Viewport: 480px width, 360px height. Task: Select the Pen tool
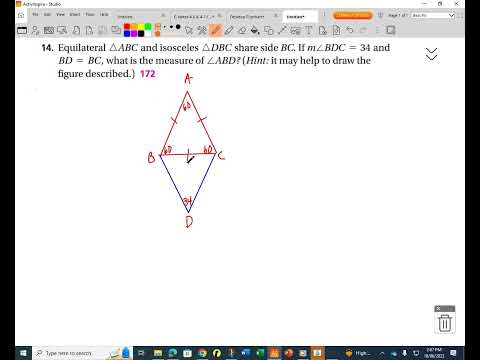tap(216, 31)
